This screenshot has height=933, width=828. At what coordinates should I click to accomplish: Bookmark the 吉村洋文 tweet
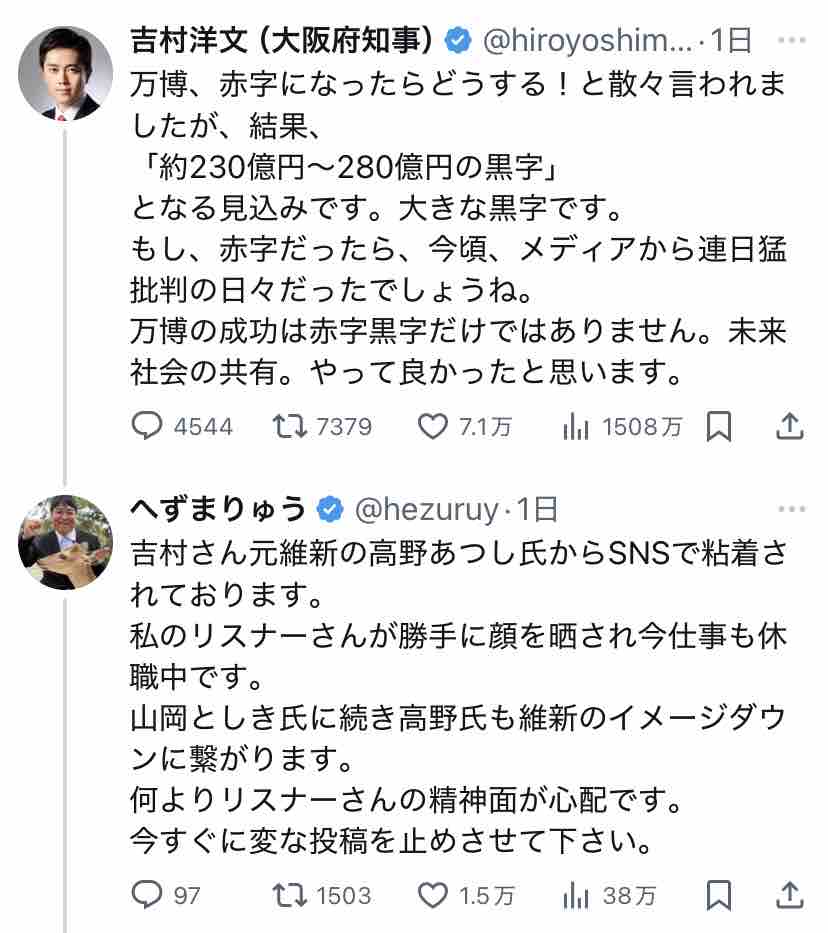[719, 427]
